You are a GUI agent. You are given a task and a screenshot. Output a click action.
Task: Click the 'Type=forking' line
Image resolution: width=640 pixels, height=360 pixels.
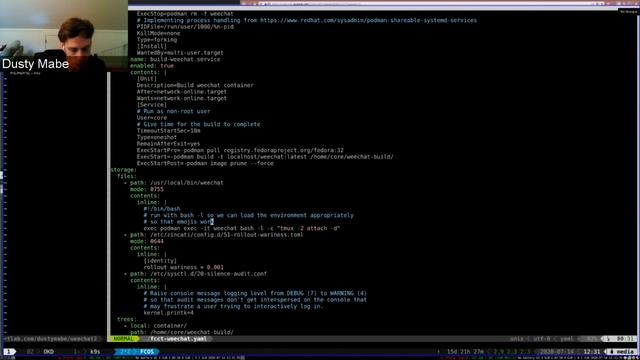point(157,40)
